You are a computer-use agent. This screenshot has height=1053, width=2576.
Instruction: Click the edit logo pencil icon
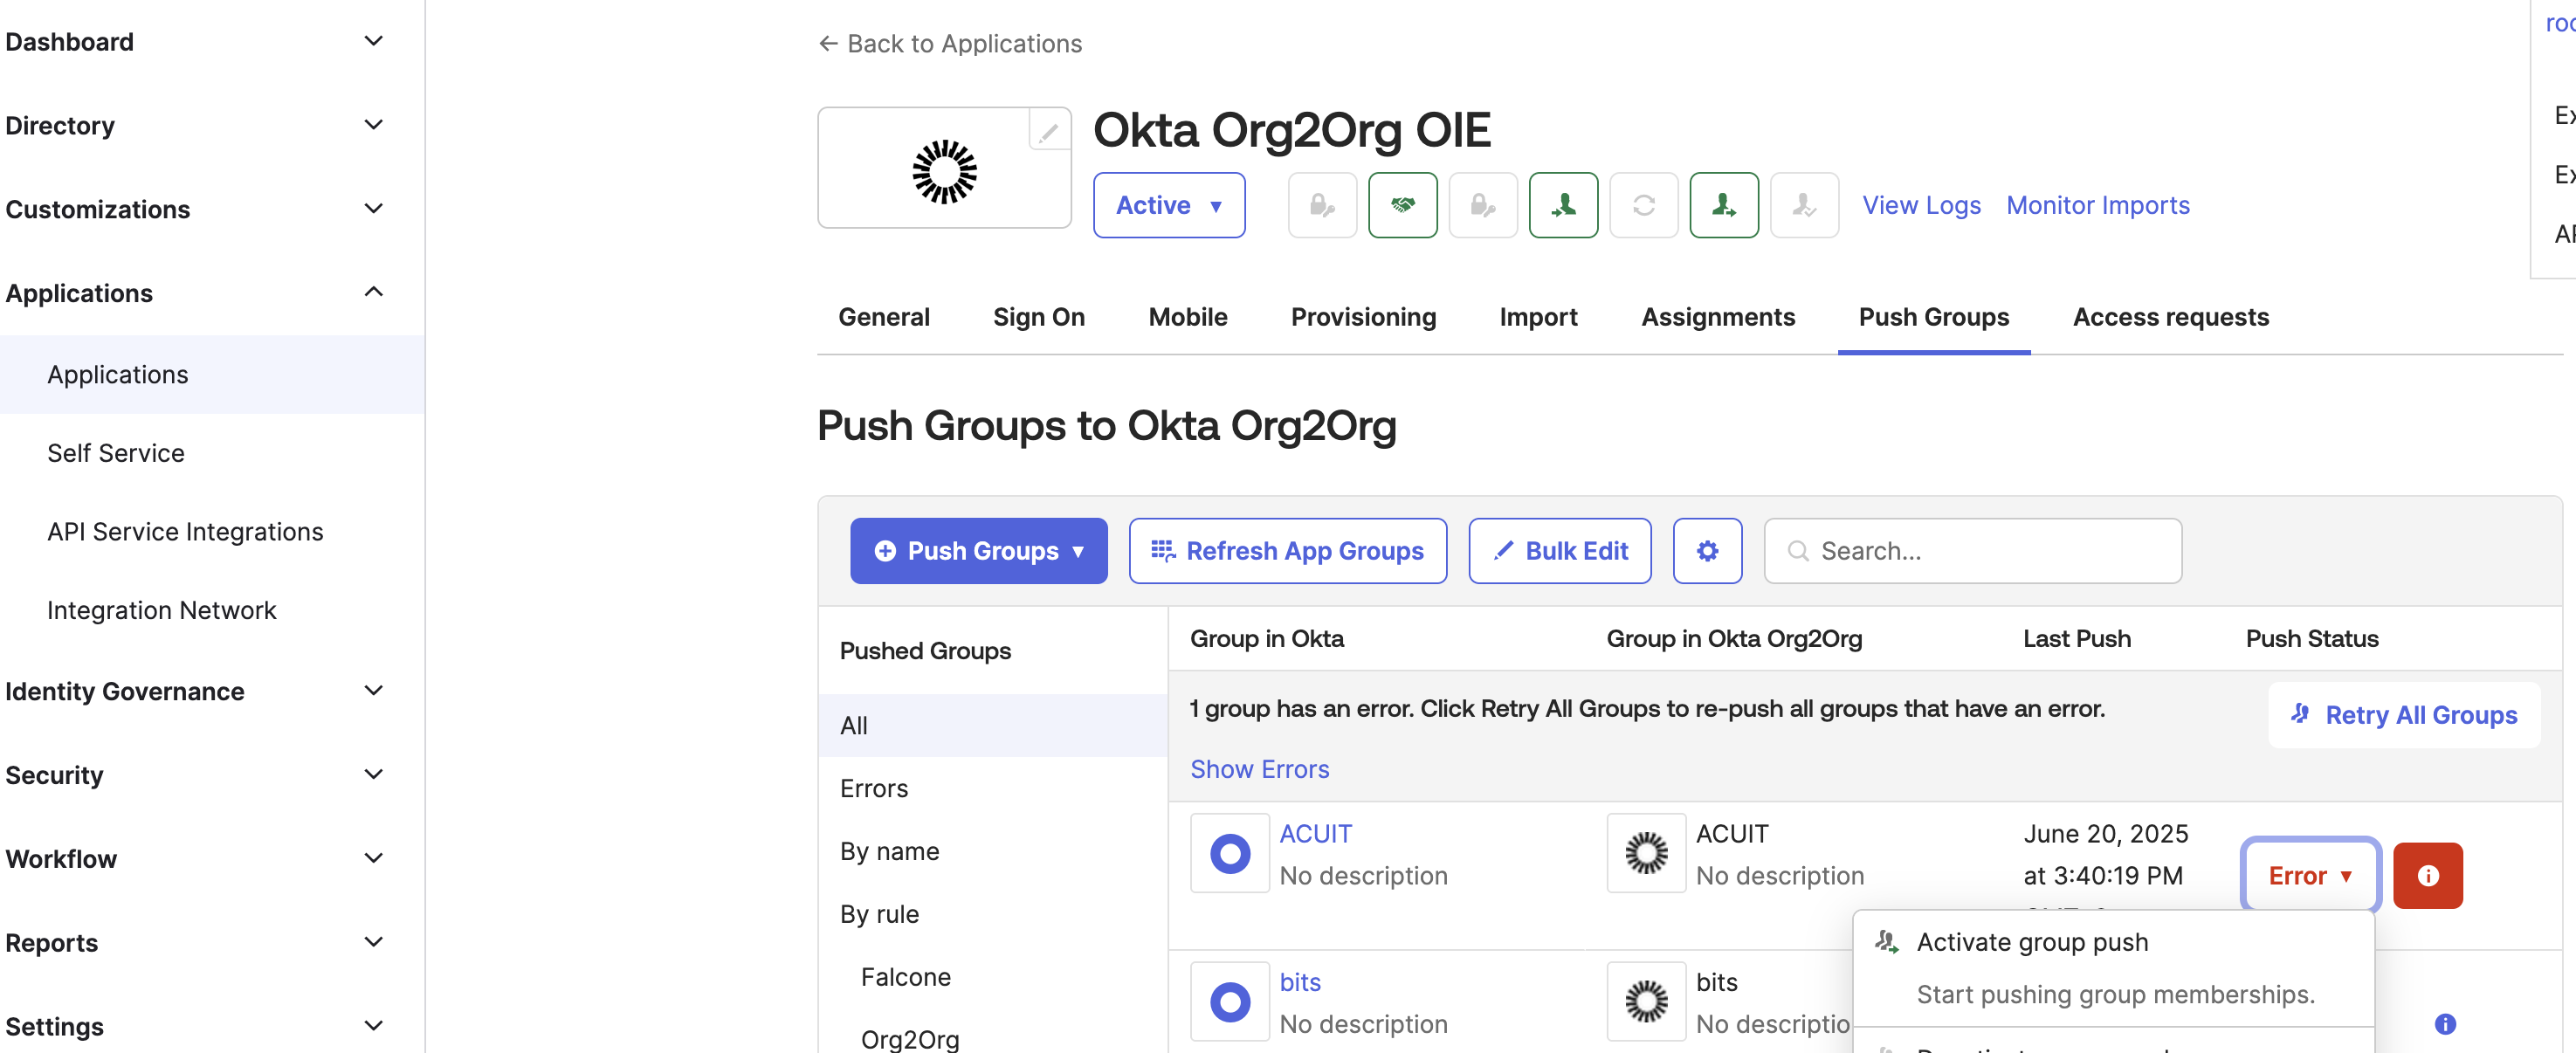[1048, 131]
